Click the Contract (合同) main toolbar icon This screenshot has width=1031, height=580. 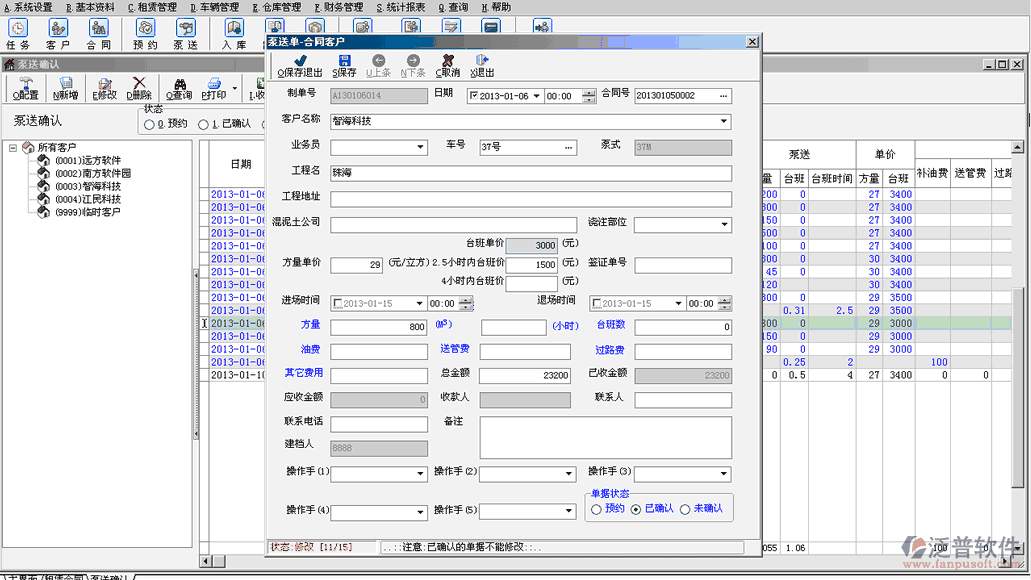click(98, 29)
